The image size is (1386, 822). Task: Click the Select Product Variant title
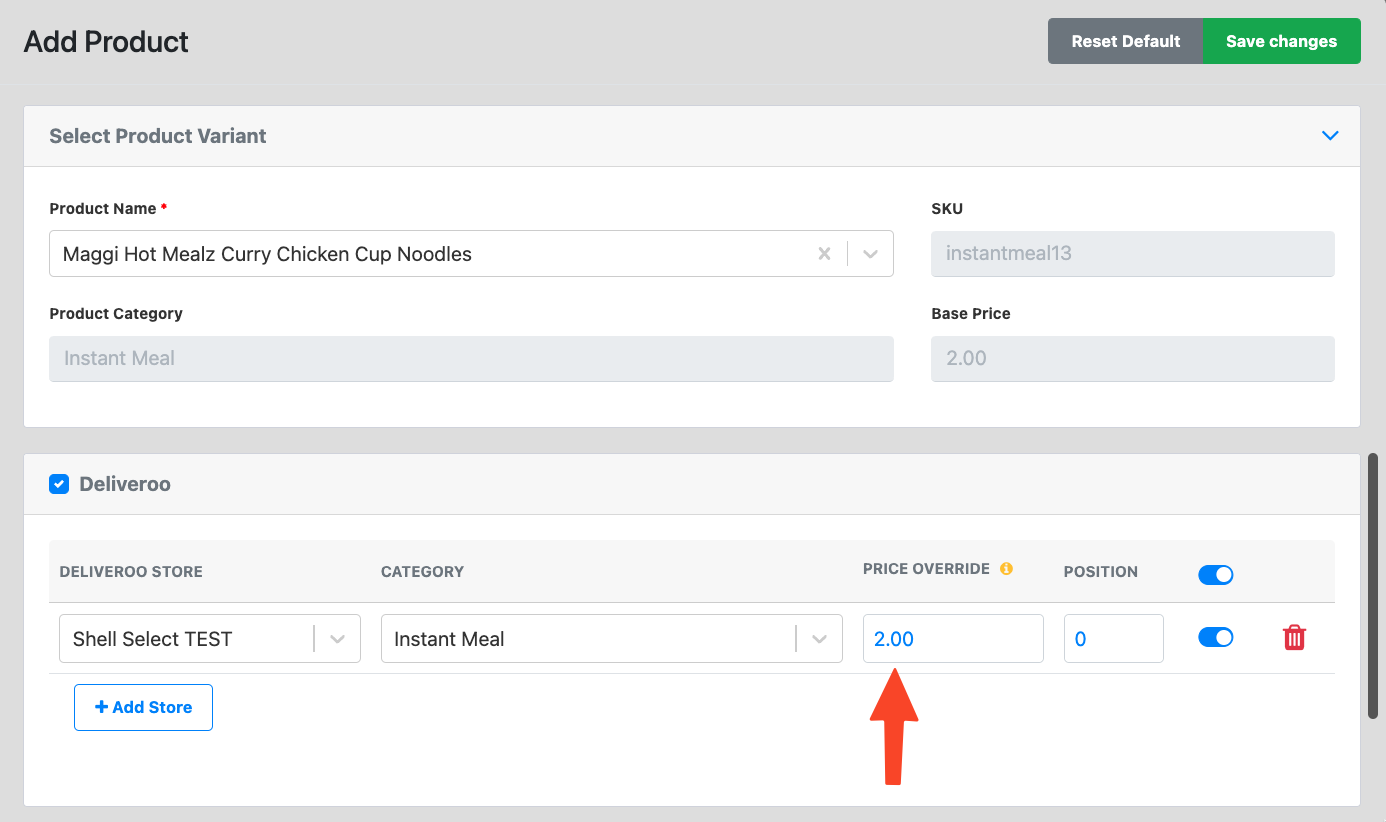pyautogui.click(x=158, y=136)
